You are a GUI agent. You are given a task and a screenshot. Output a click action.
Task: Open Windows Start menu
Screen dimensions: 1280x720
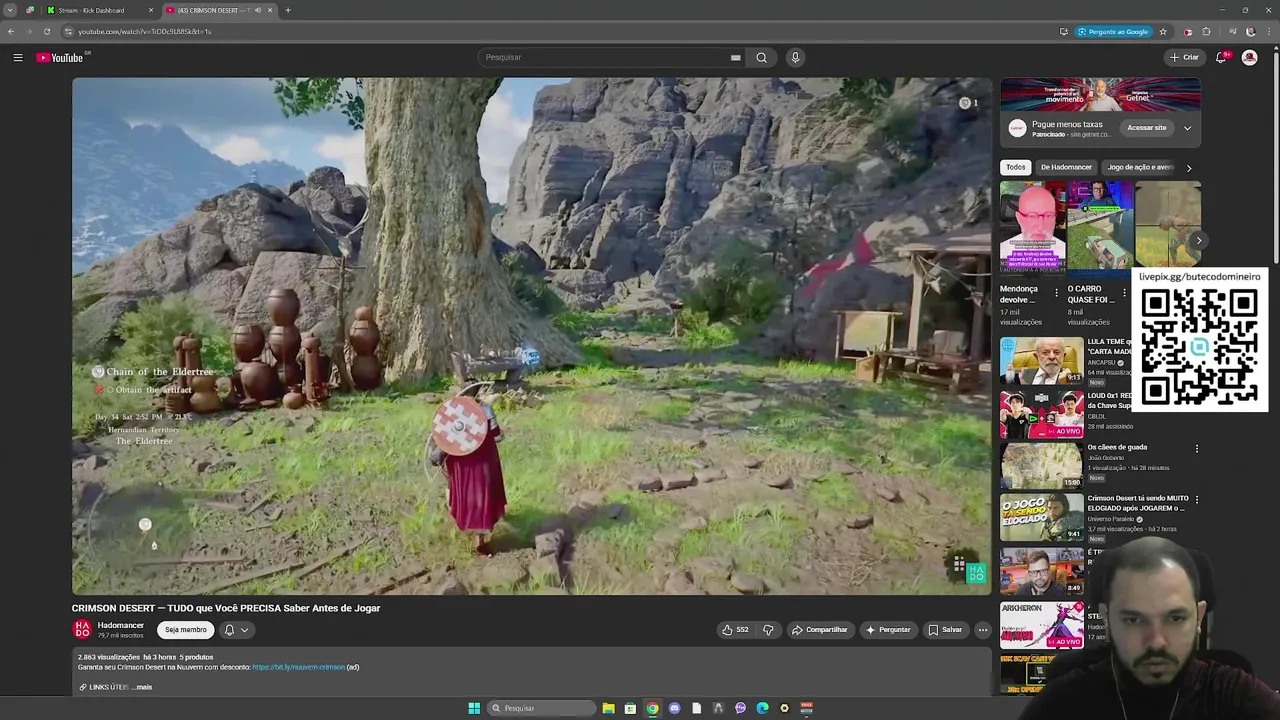474,708
